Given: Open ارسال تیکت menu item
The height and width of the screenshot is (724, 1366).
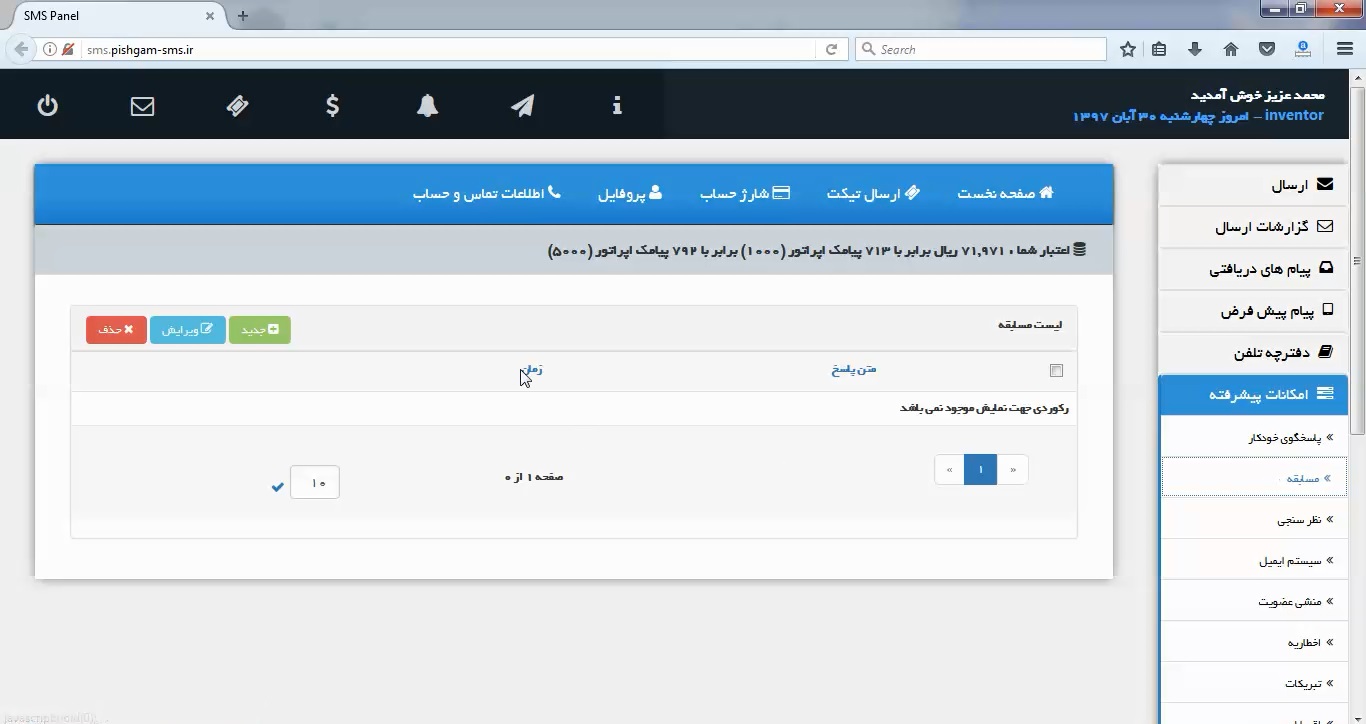Looking at the screenshot, I should [x=873, y=193].
